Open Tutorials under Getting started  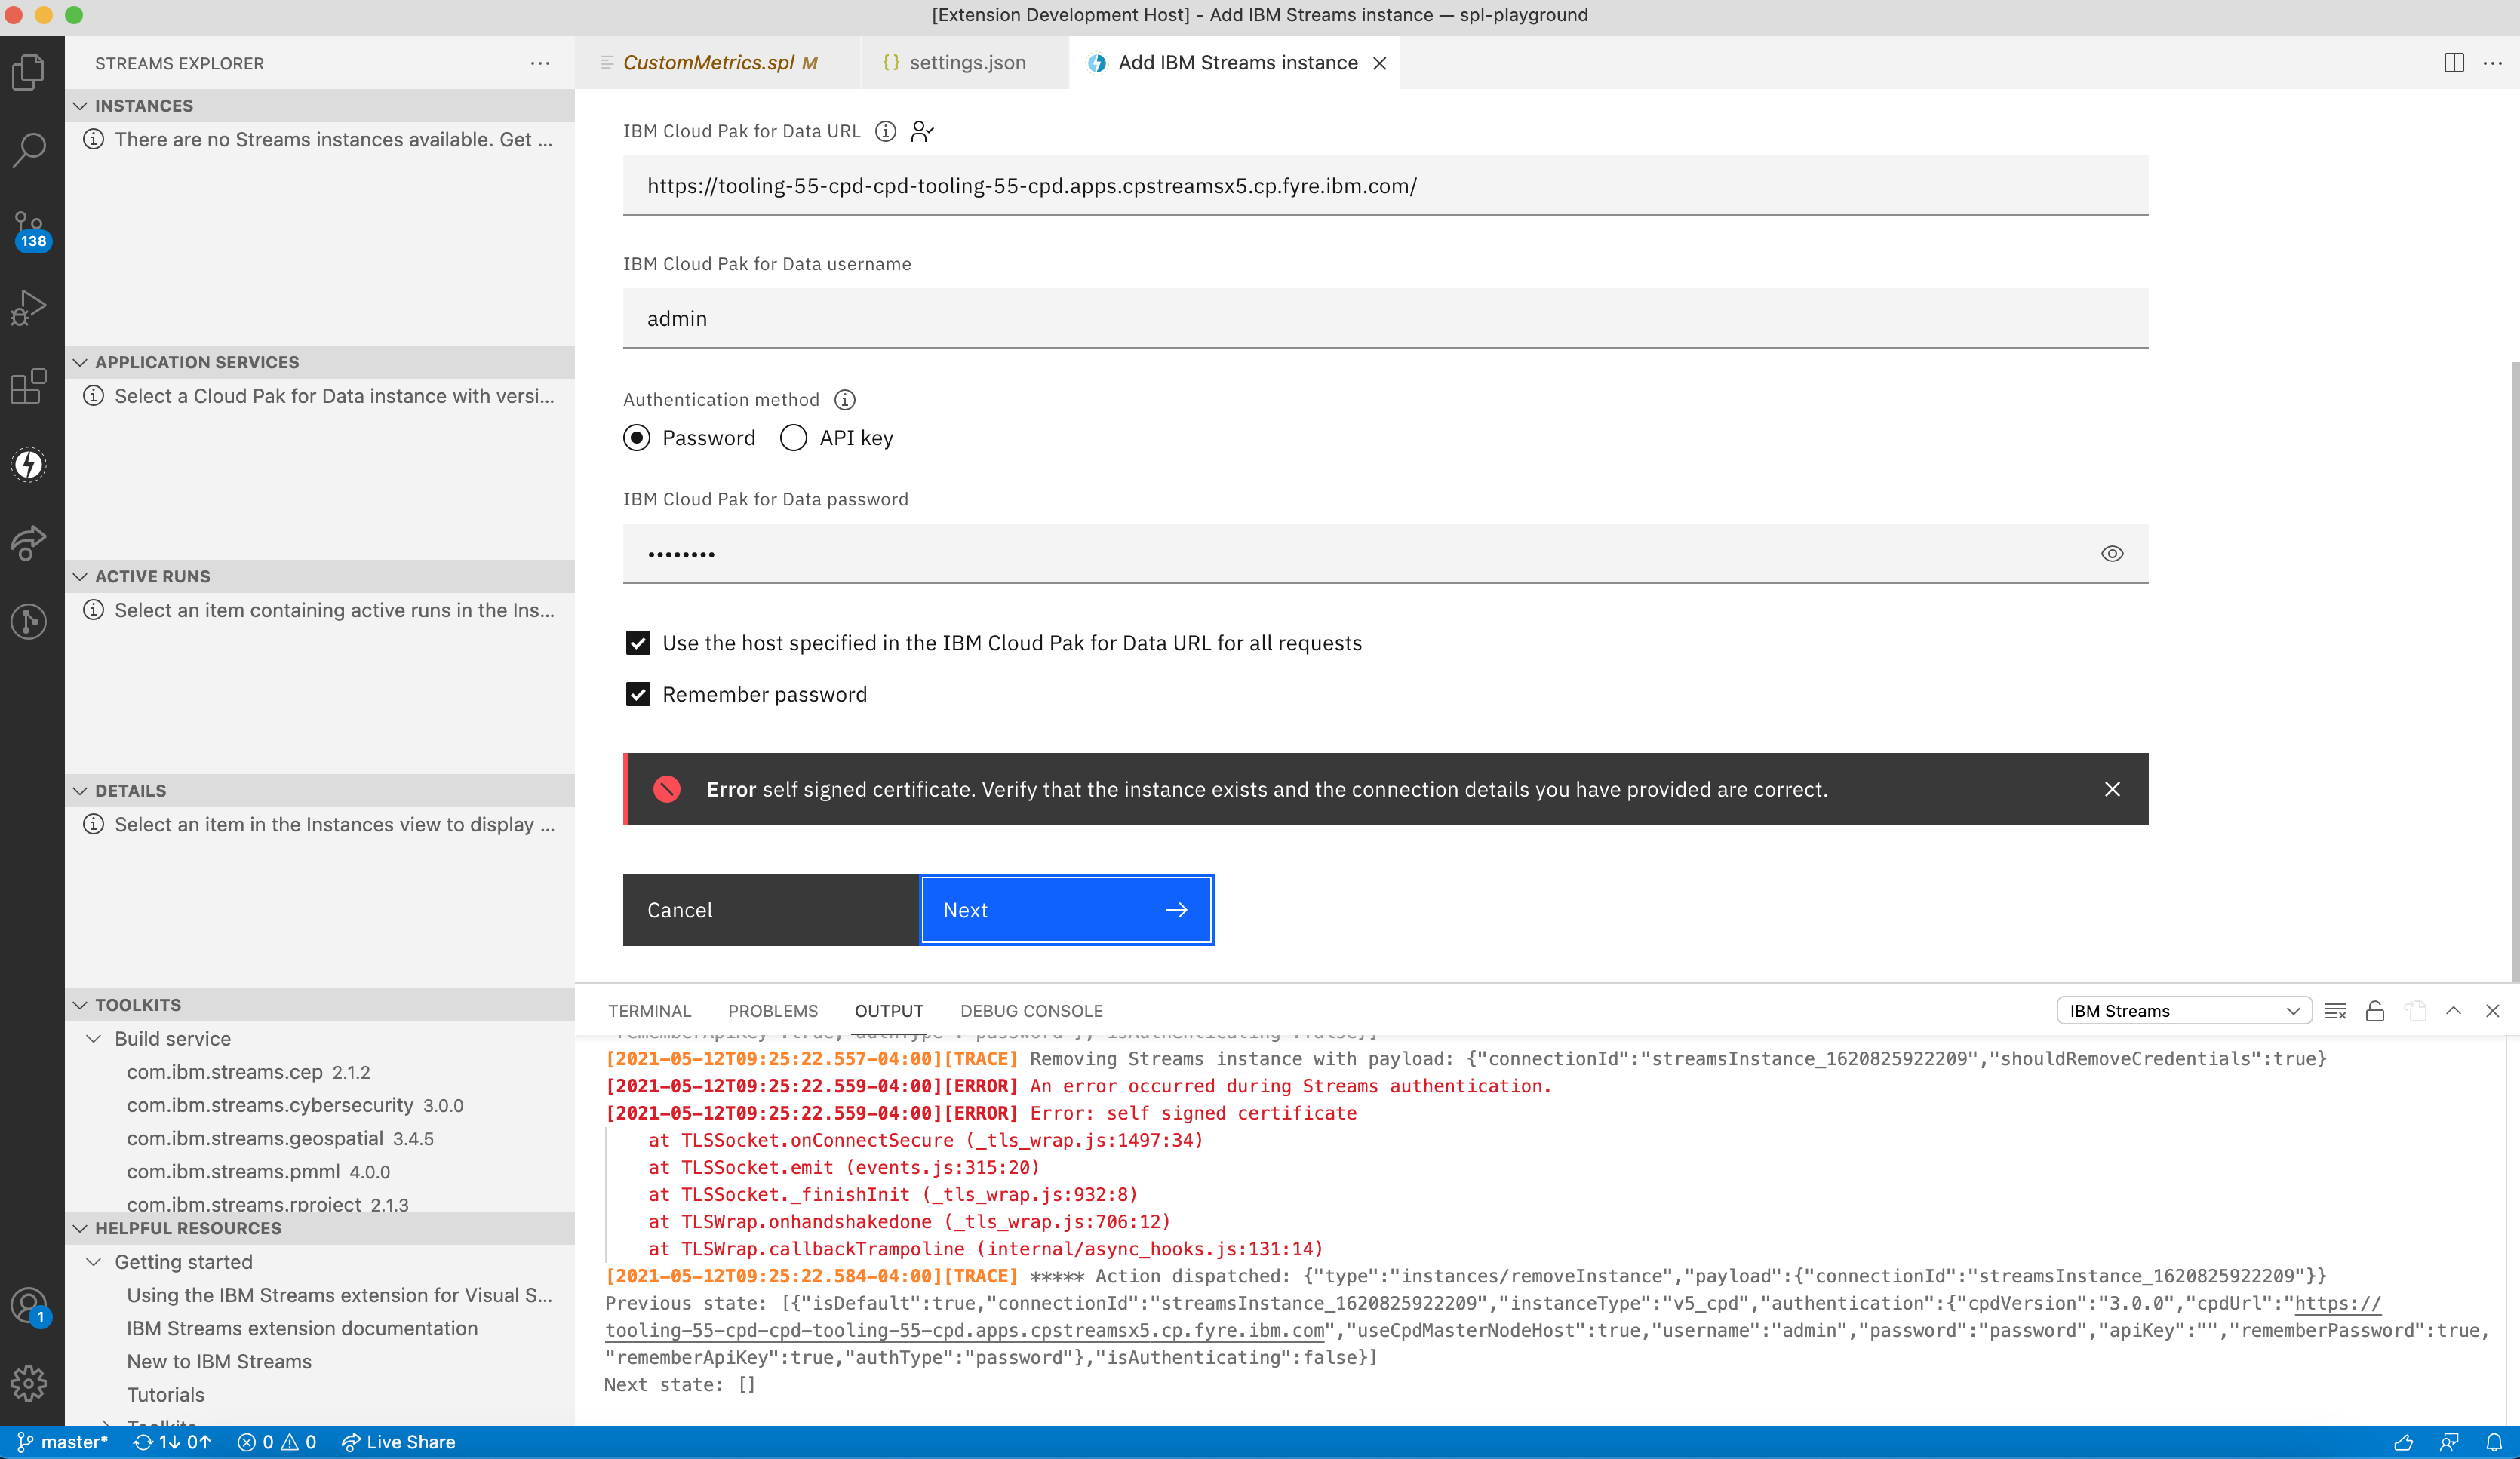tap(166, 1394)
